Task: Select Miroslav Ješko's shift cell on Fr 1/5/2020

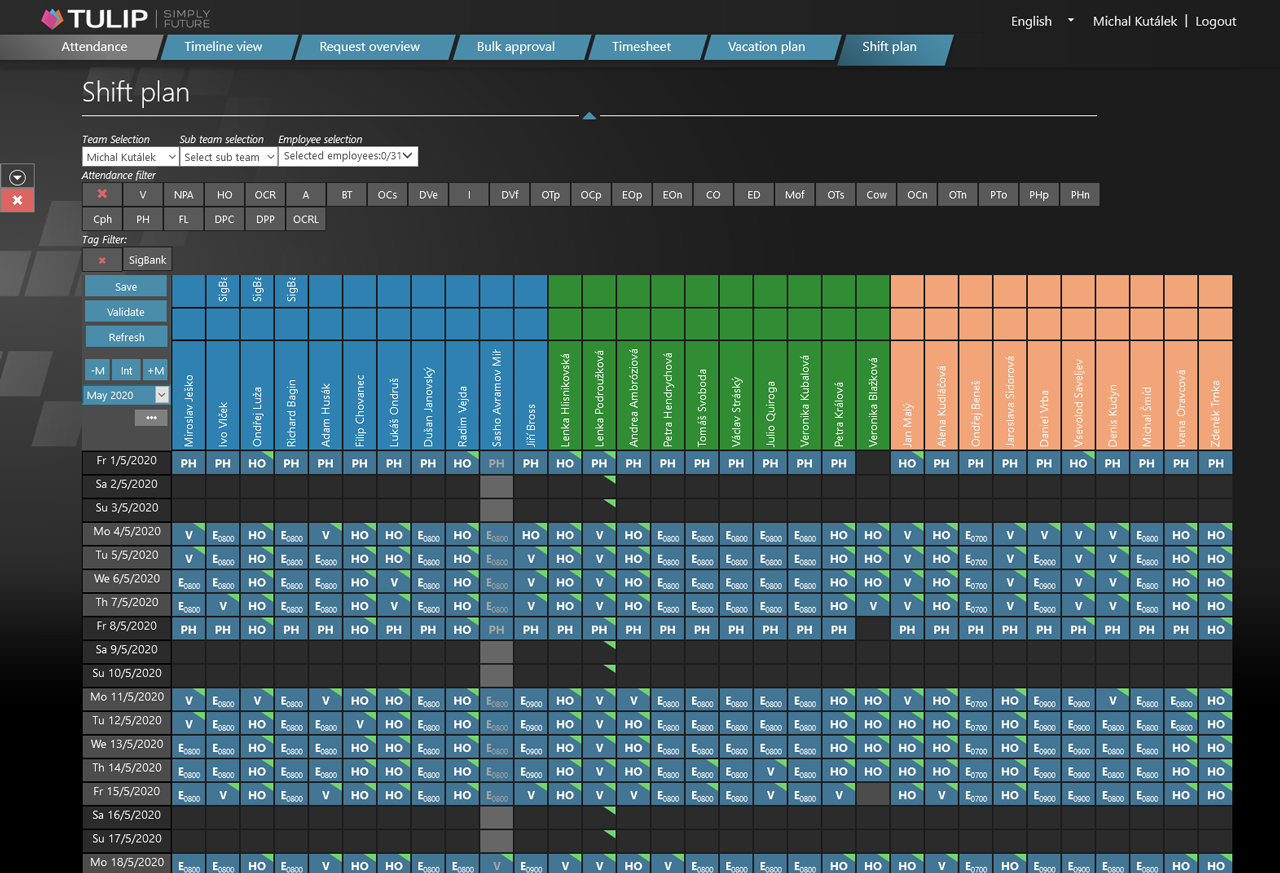Action: tap(189, 463)
